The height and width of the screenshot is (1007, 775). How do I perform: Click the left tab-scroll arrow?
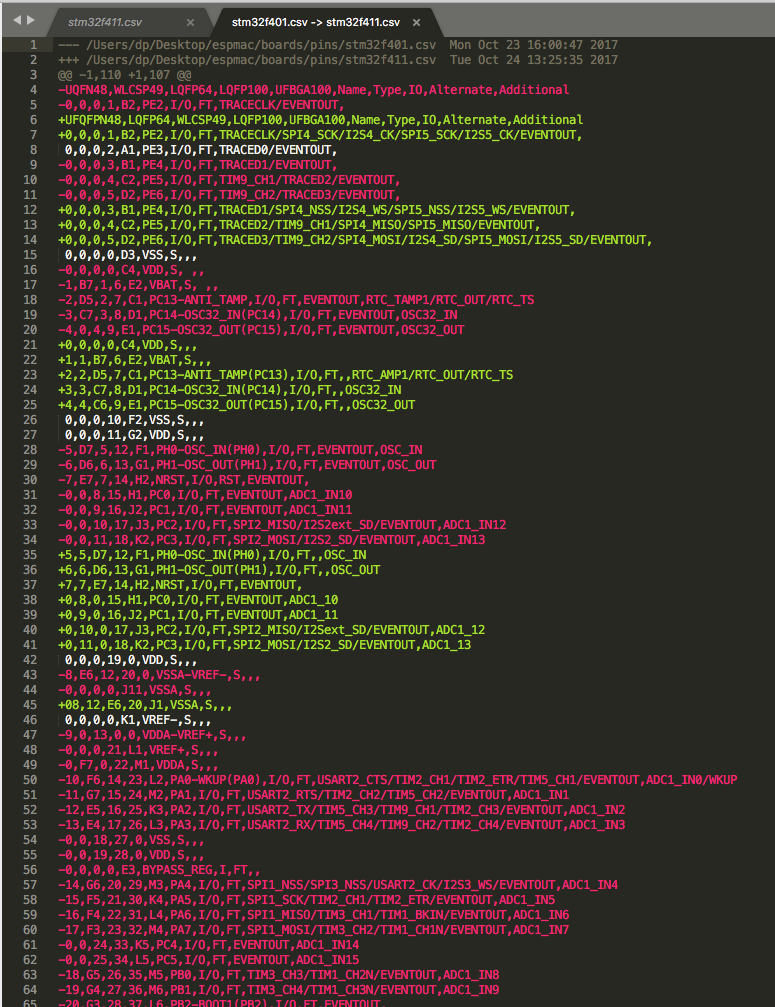tap(17, 21)
